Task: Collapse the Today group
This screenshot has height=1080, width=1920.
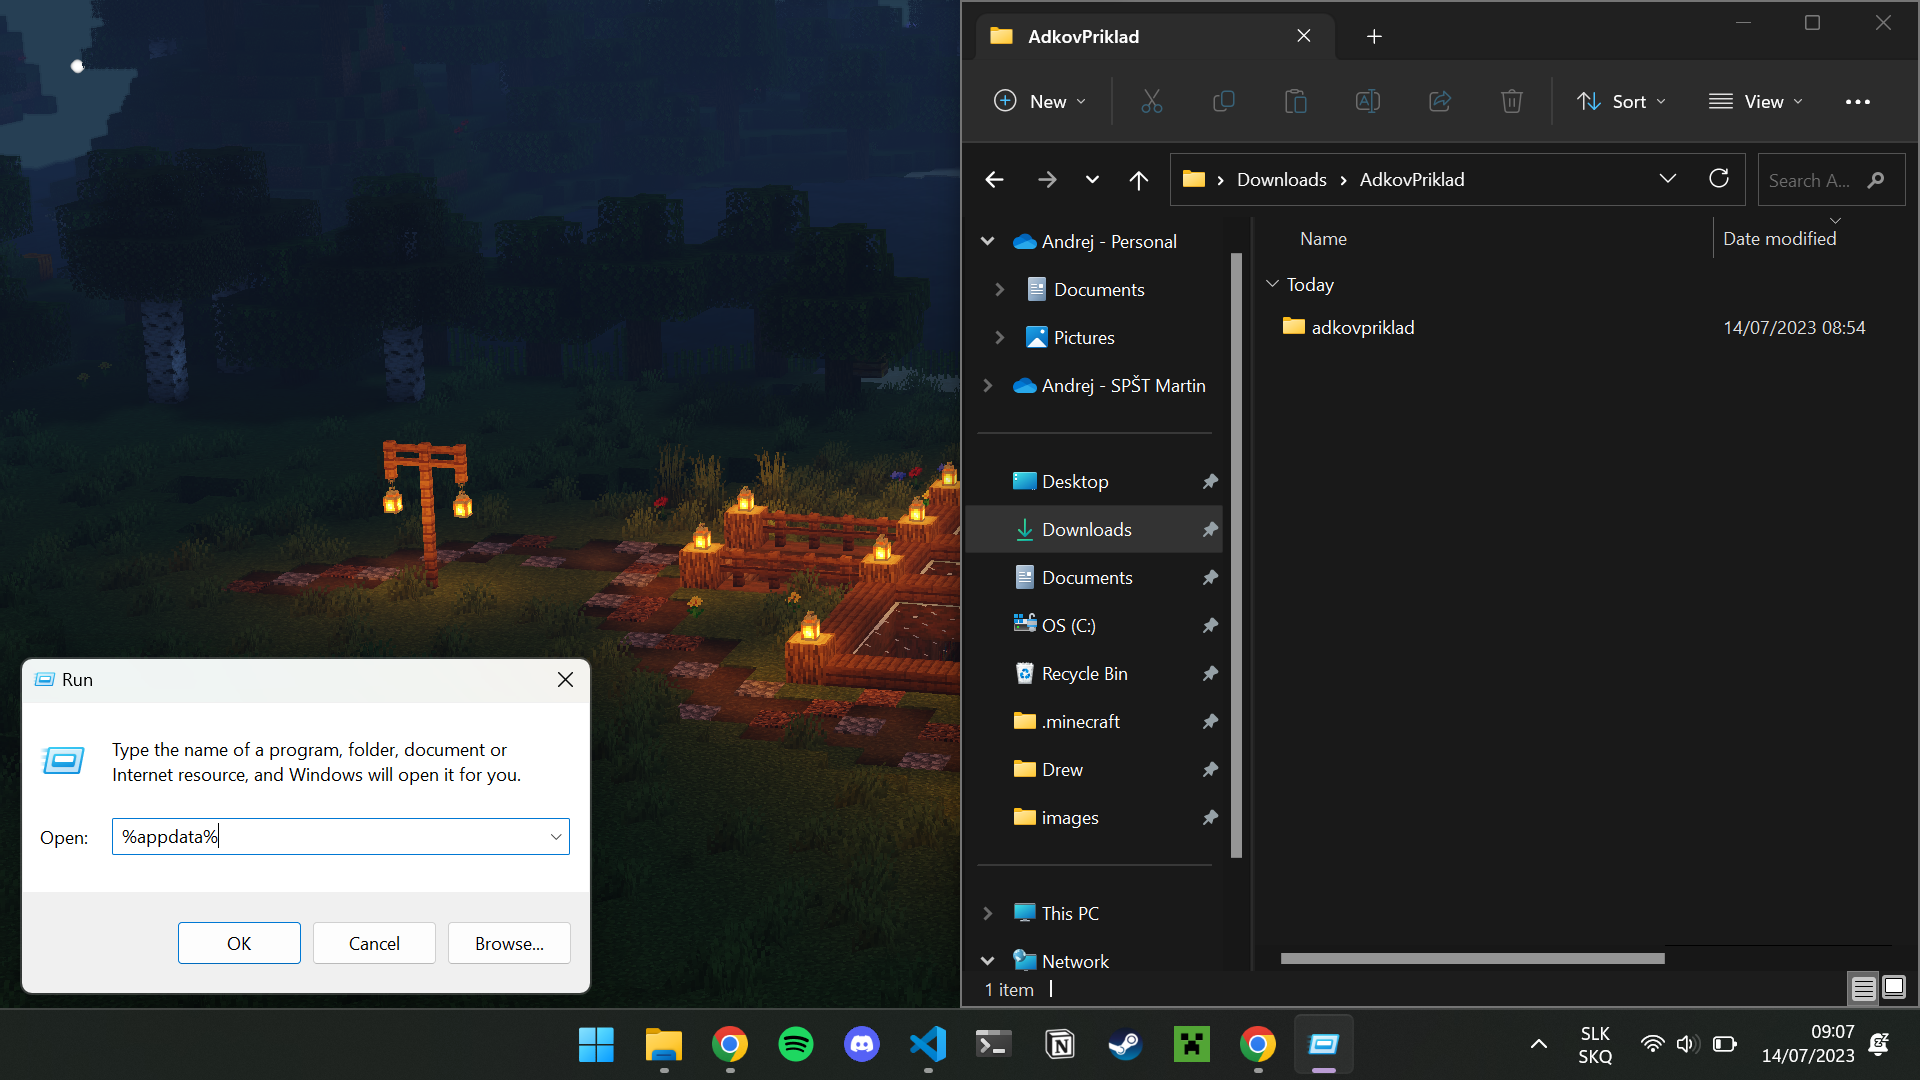Action: pos(1272,284)
